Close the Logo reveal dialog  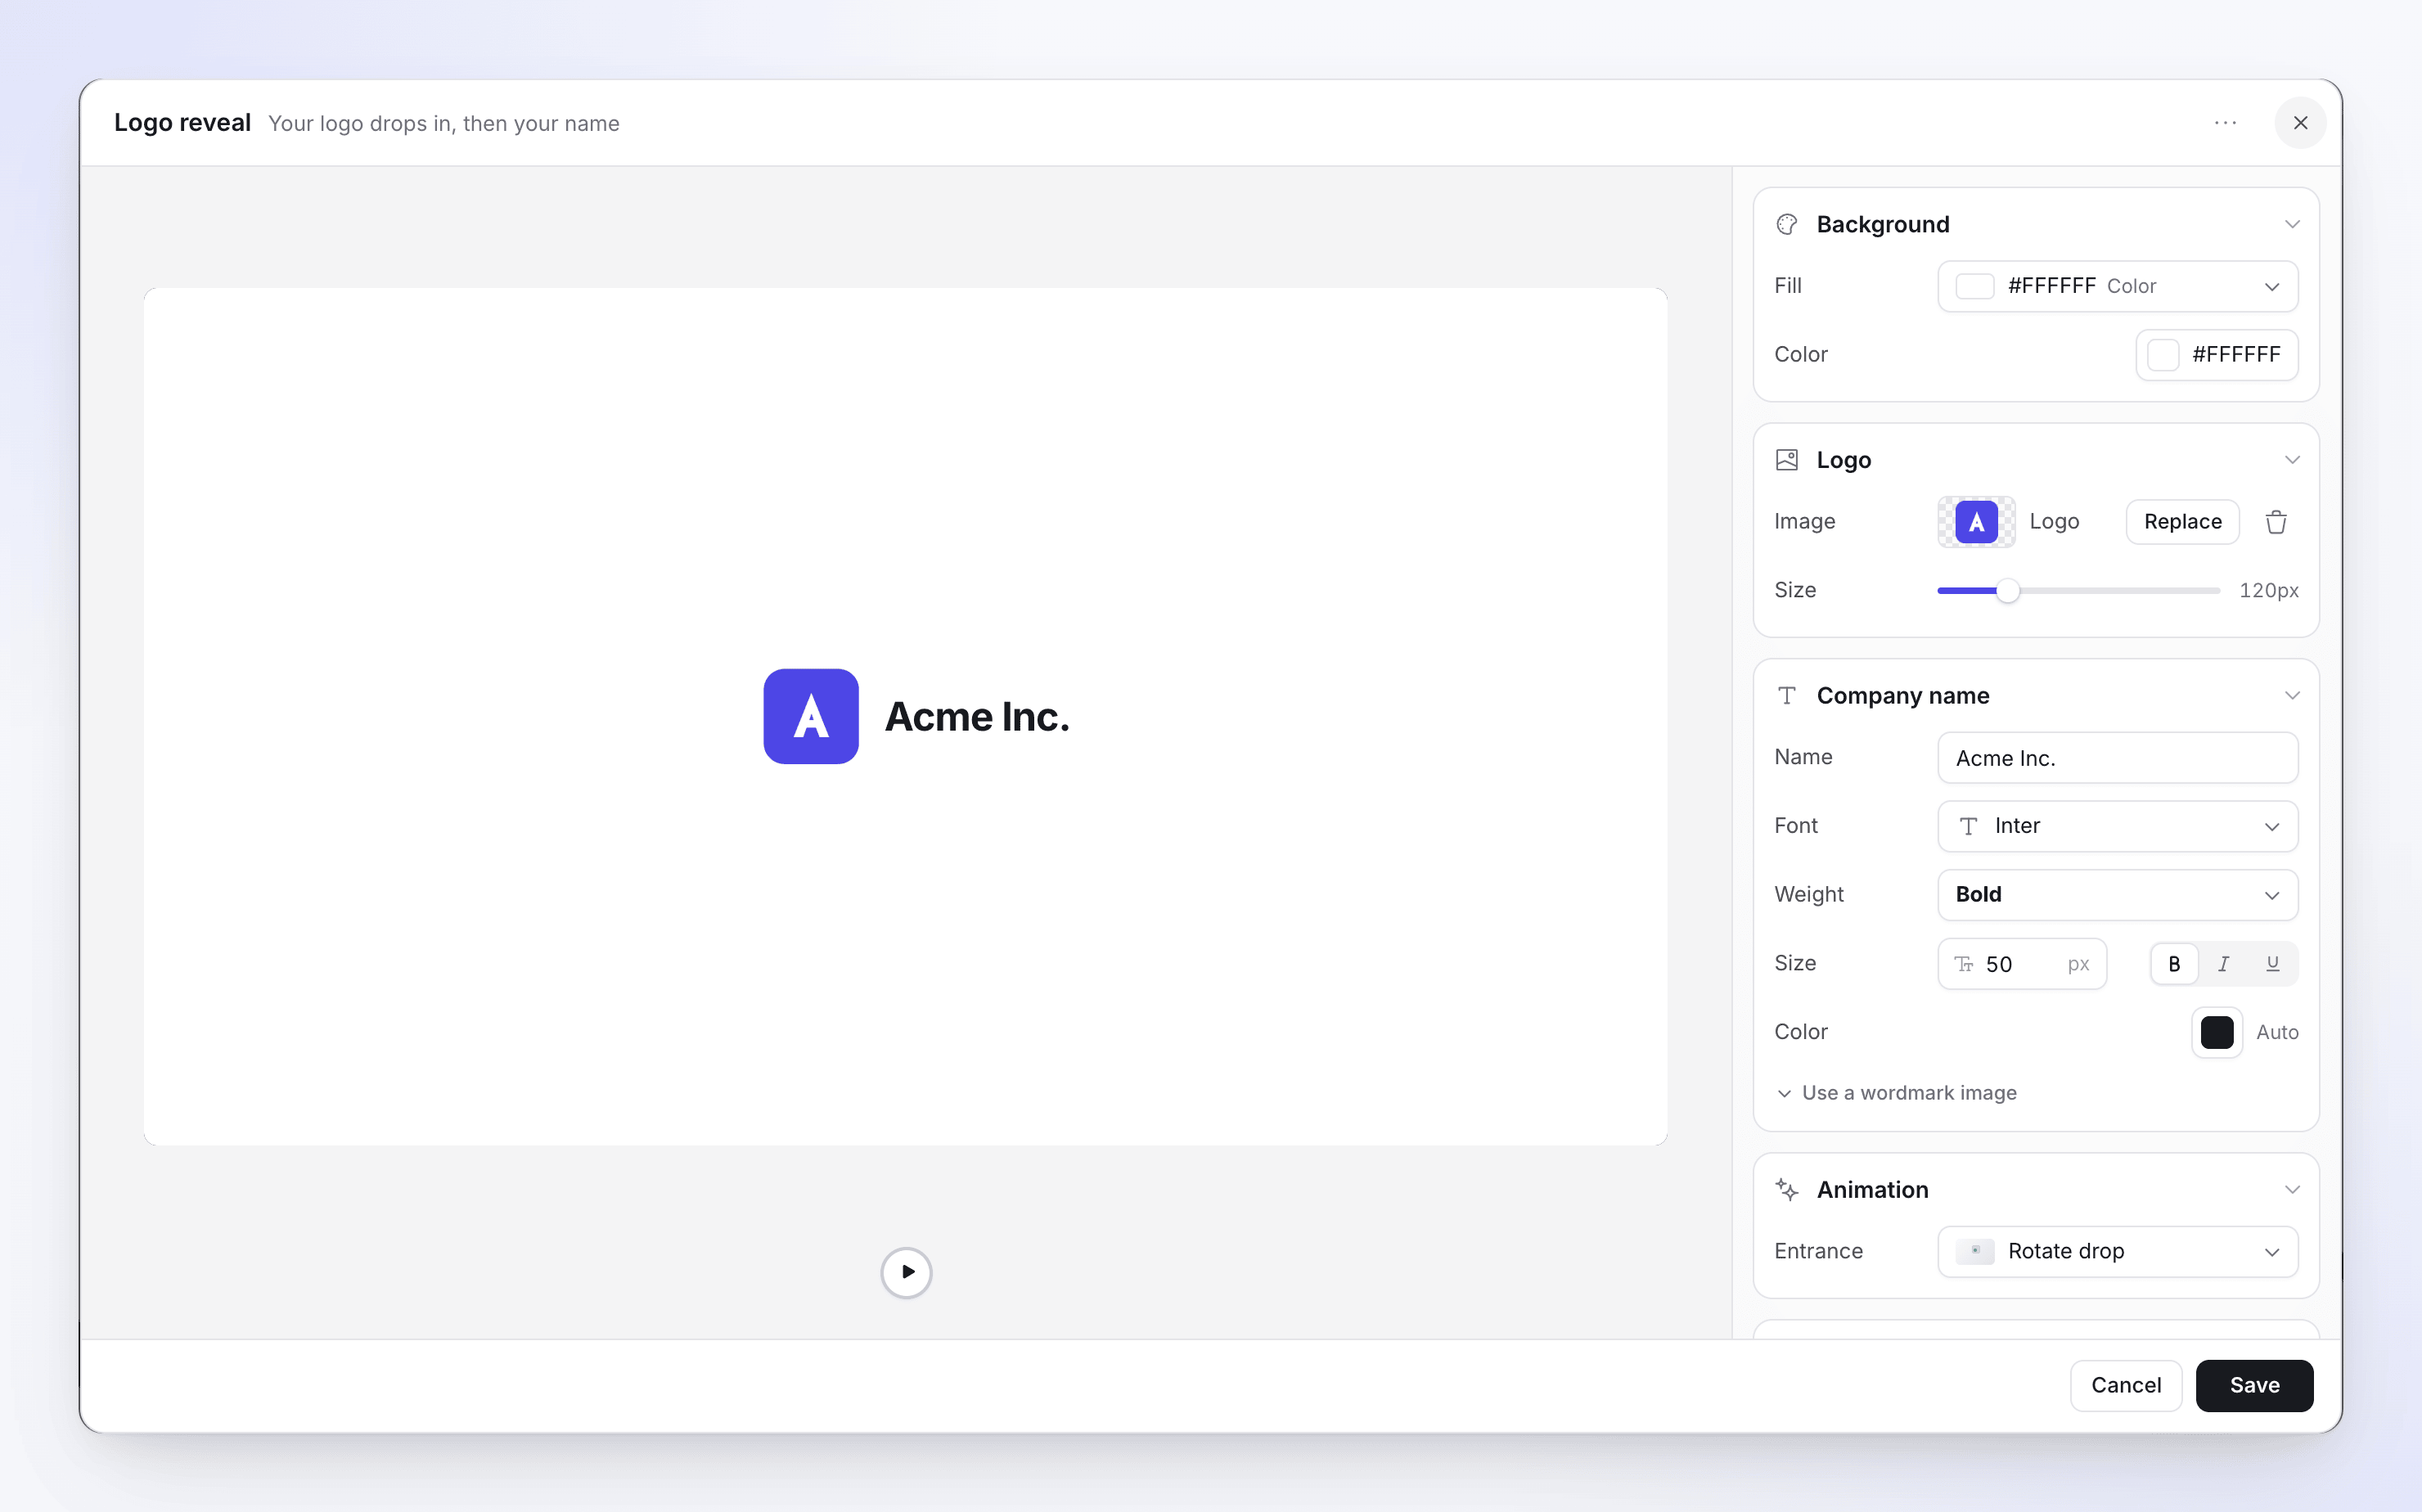click(x=2300, y=123)
